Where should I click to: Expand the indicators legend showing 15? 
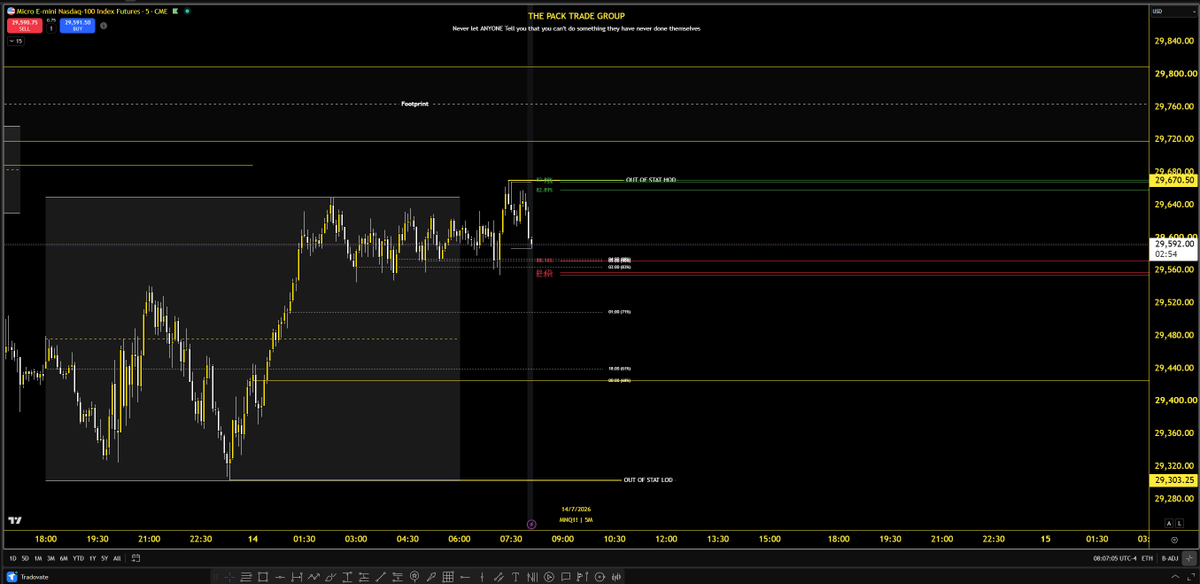pos(16,41)
